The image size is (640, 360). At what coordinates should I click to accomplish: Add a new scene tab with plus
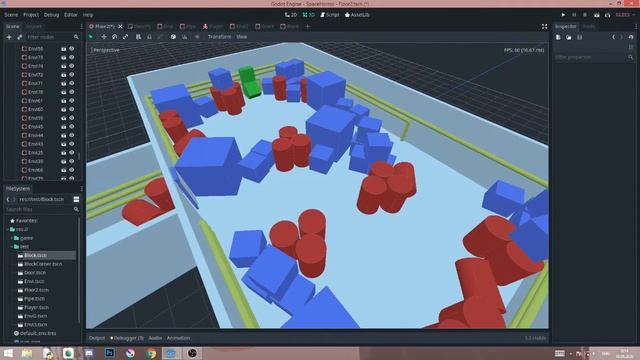(308, 27)
